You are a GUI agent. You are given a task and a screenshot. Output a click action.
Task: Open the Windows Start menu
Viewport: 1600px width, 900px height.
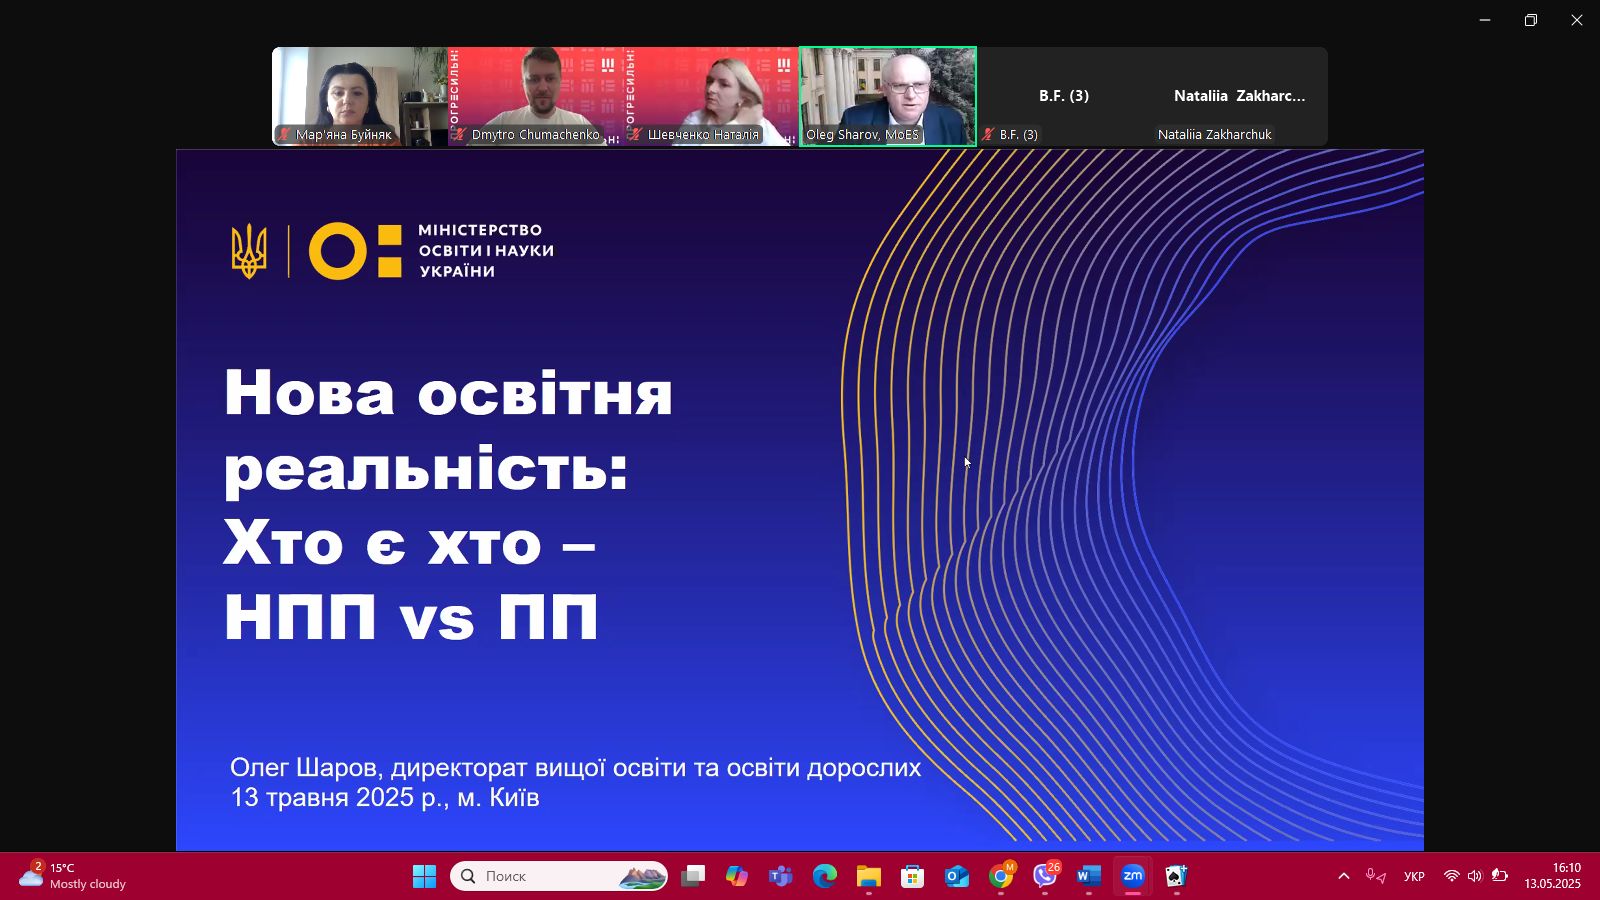[424, 876]
